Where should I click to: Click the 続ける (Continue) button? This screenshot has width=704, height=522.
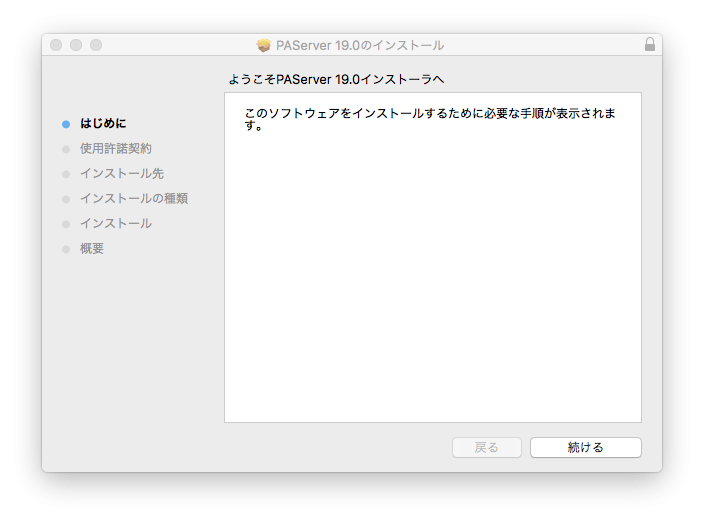pyautogui.click(x=585, y=447)
